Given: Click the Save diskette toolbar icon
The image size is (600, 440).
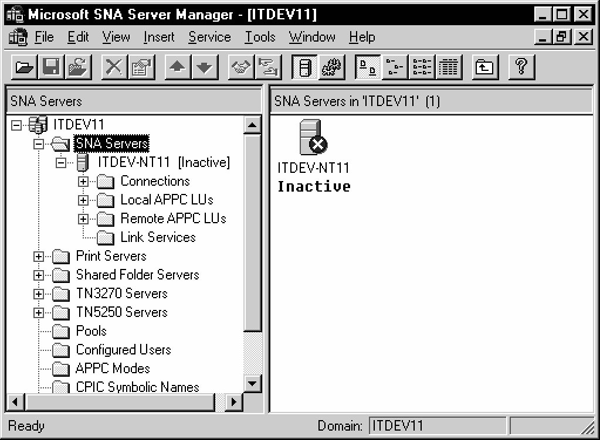Looking at the screenshot, I should [x=47, y=68].
